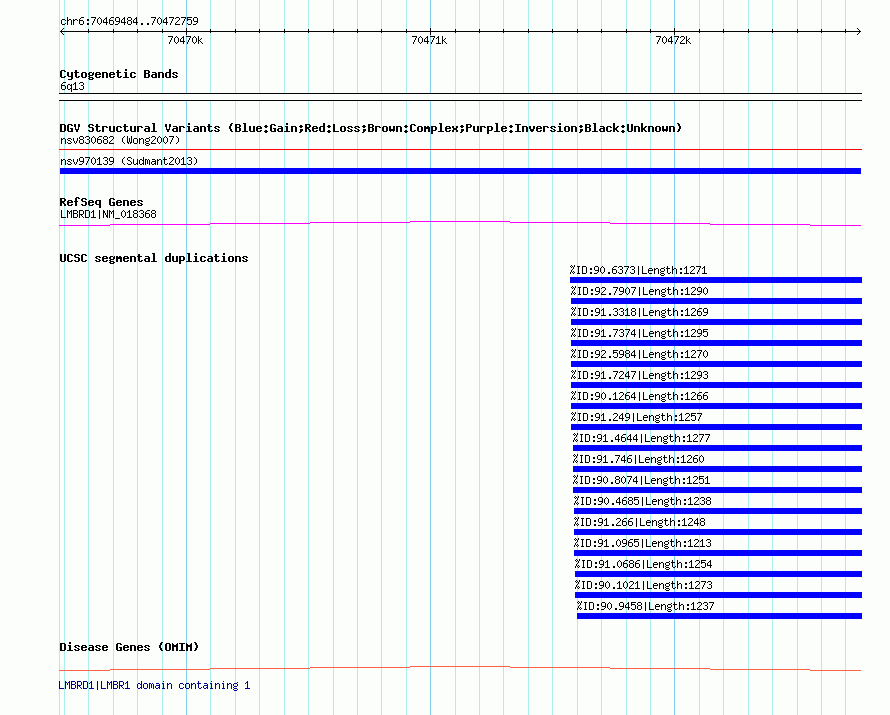Click the UCSC segmental duplications track title

[154, 258]
